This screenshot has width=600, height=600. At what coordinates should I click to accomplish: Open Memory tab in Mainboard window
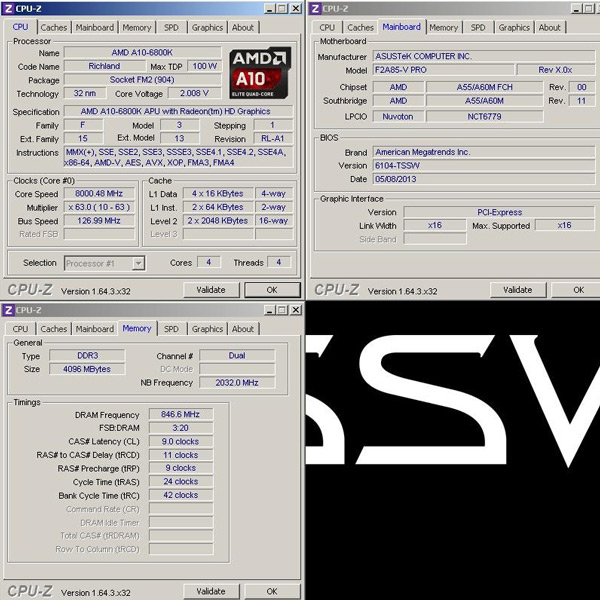pyautogui.click(x=443, y=28)
